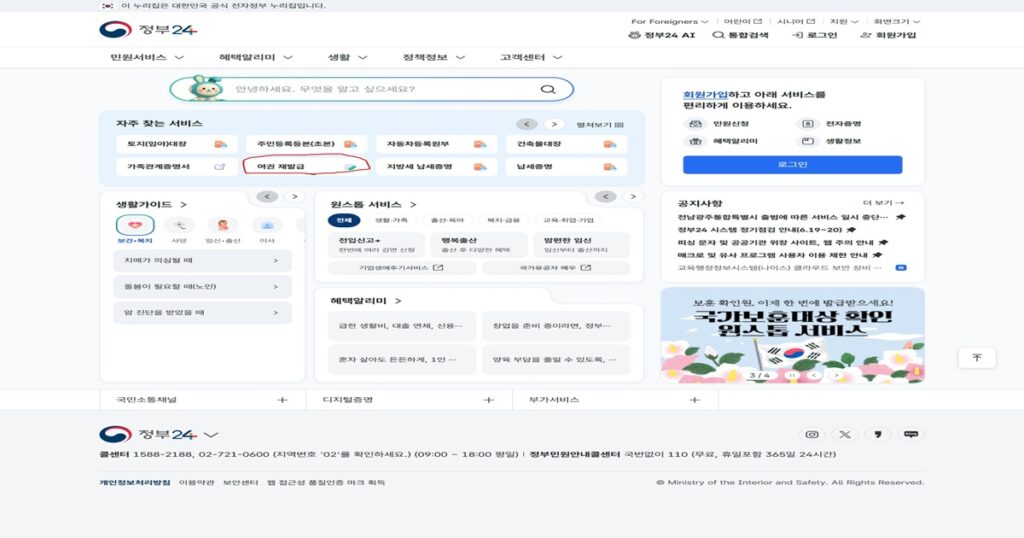Open 통합검색 in the header
Screen dimensions: 1024x538
[740, 35]
